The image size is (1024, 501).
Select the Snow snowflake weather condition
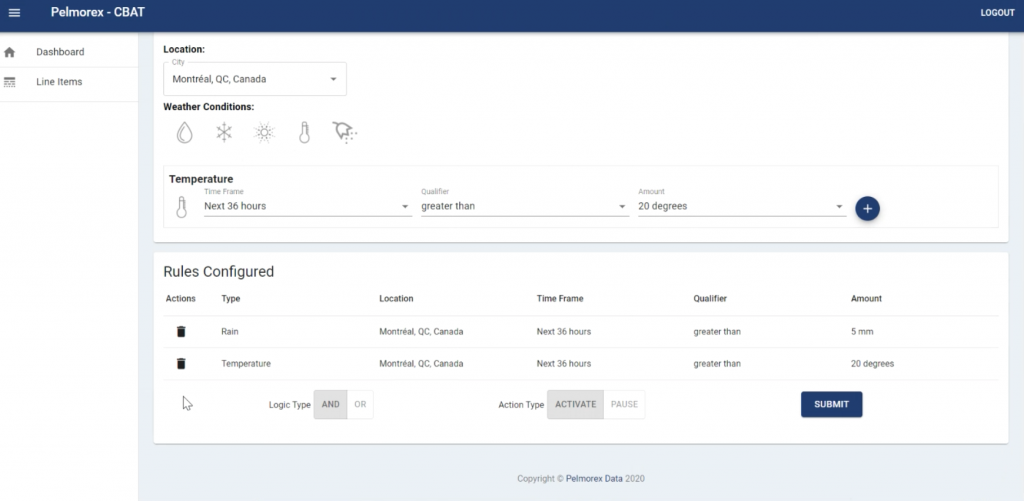pos(224,133)
